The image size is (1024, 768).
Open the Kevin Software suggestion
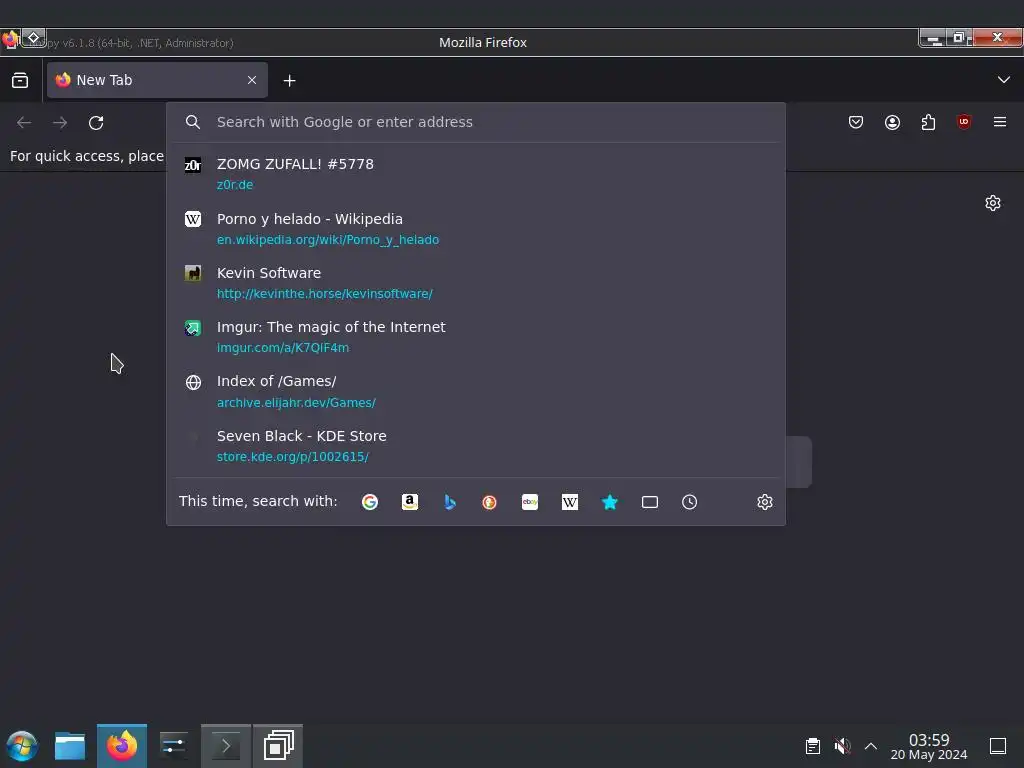pos(476,283)
